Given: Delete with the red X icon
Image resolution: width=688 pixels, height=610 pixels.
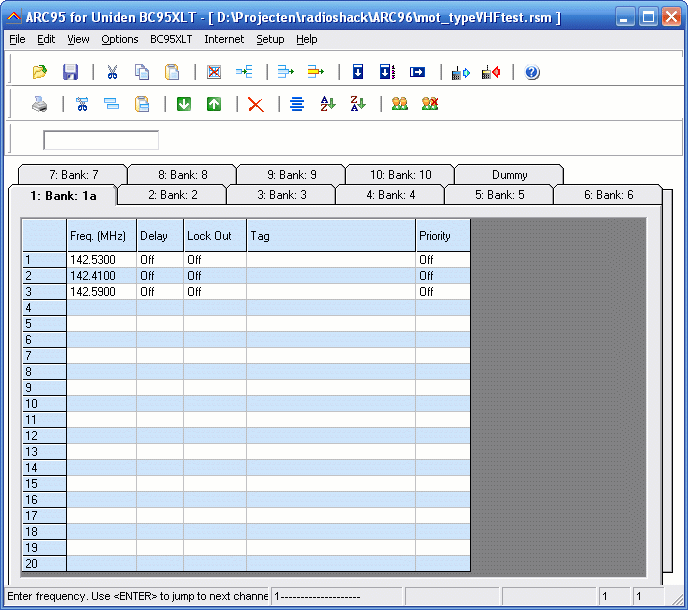Looking at the screenshot, I should coord(256,105).
